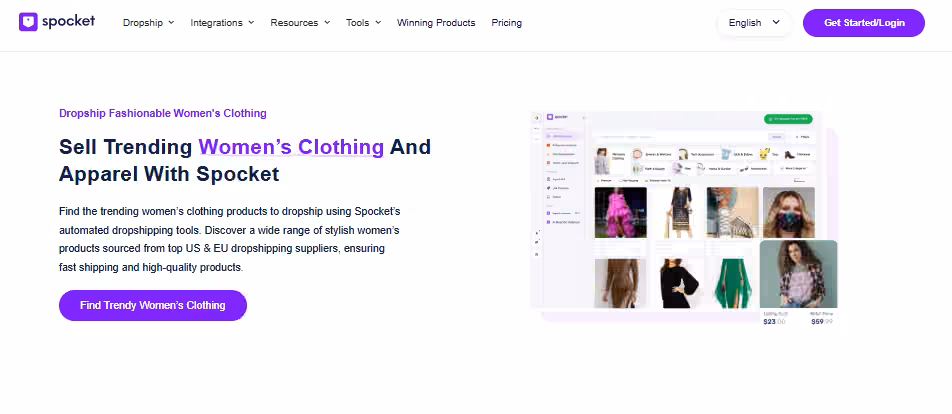Click the "Apparel With Spocket" heading line
This screenshot has width=952, height=414.
point(169,174)
